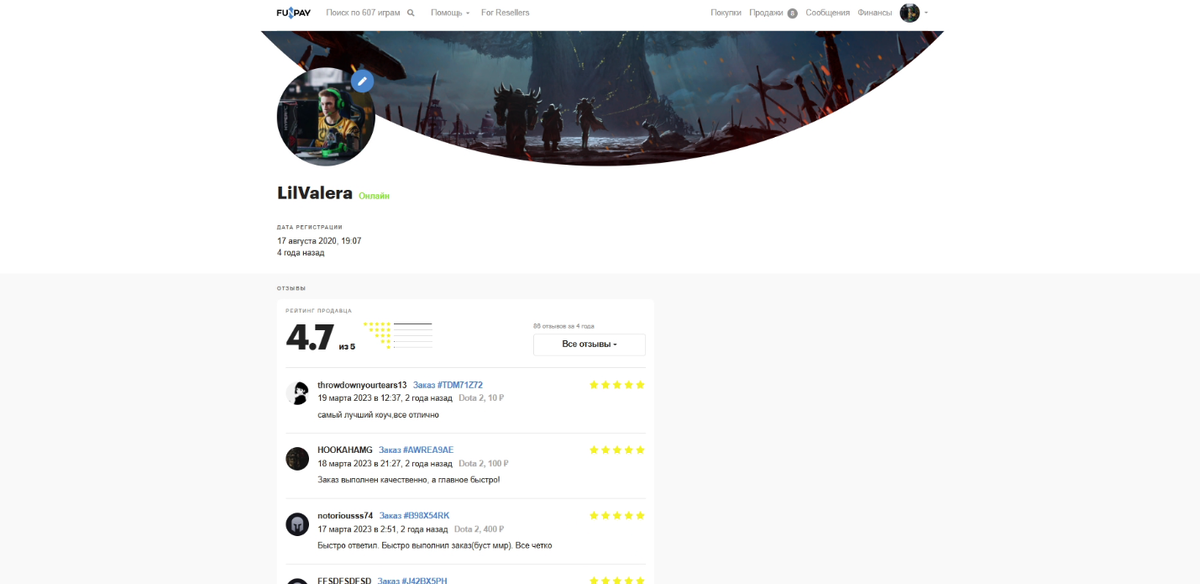Viewport: 1200px width, 584px height.
Task: Click the rating stars distribution chart
Action: point(397,335)
